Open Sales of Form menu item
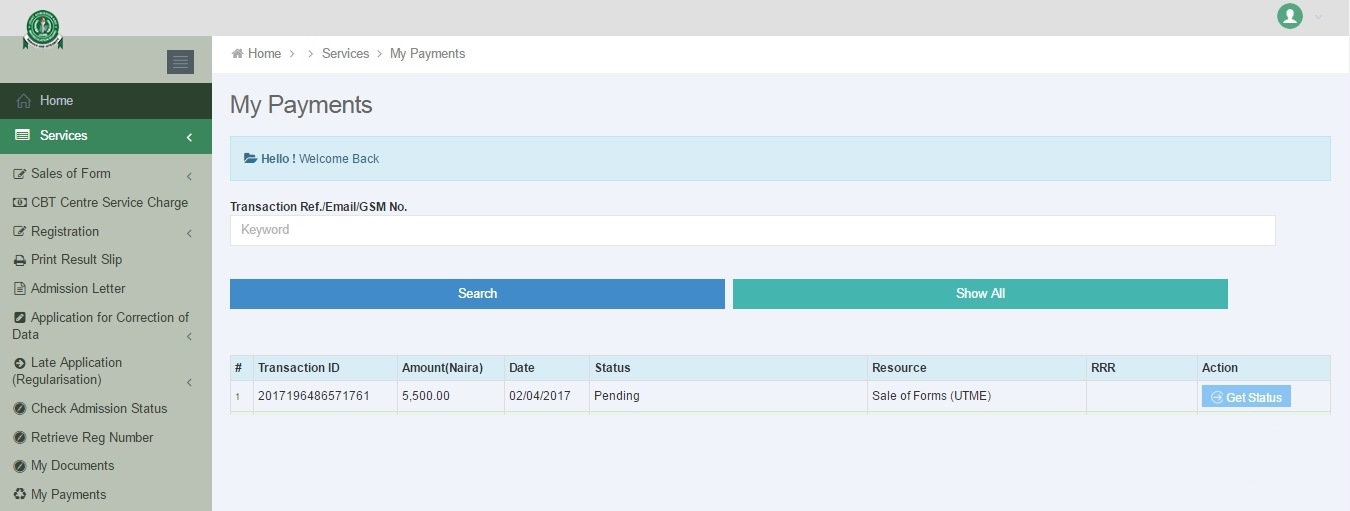The height and width of the screenshot is (511, 1350). point(71,173)
